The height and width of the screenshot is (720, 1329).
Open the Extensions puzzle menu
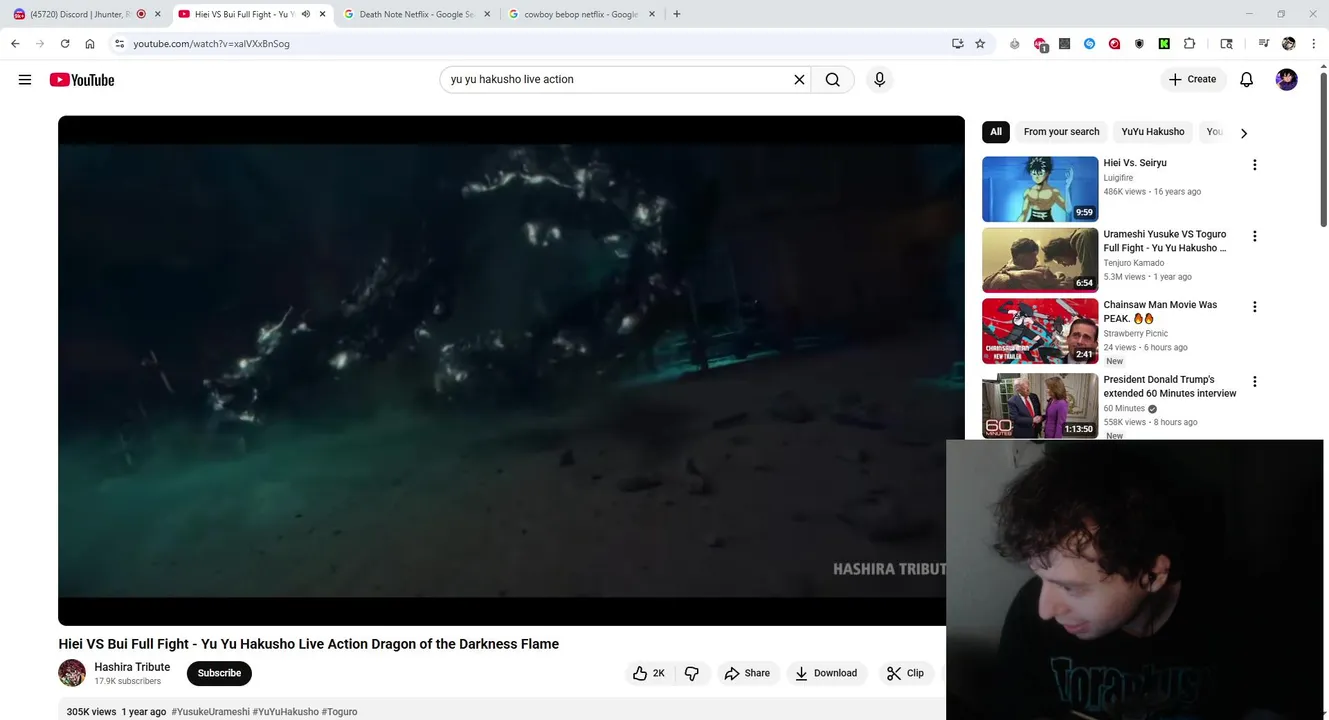point(1189,44)
